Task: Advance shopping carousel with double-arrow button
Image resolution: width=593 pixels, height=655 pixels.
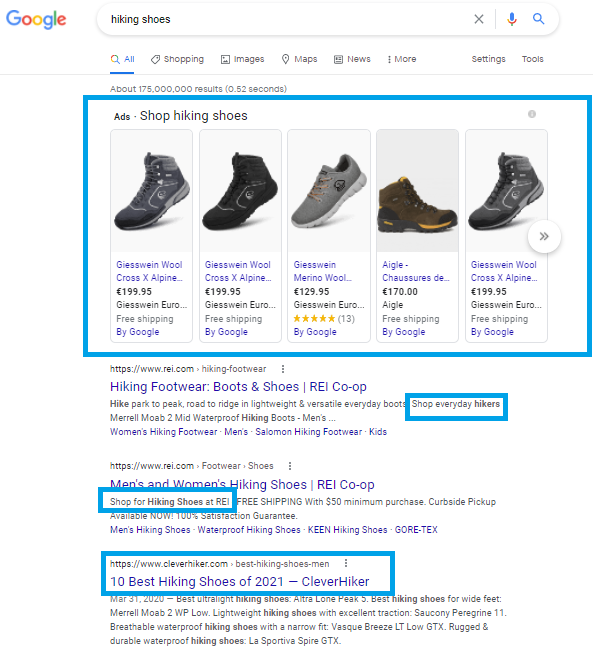Action: click(x=544, y=236)
